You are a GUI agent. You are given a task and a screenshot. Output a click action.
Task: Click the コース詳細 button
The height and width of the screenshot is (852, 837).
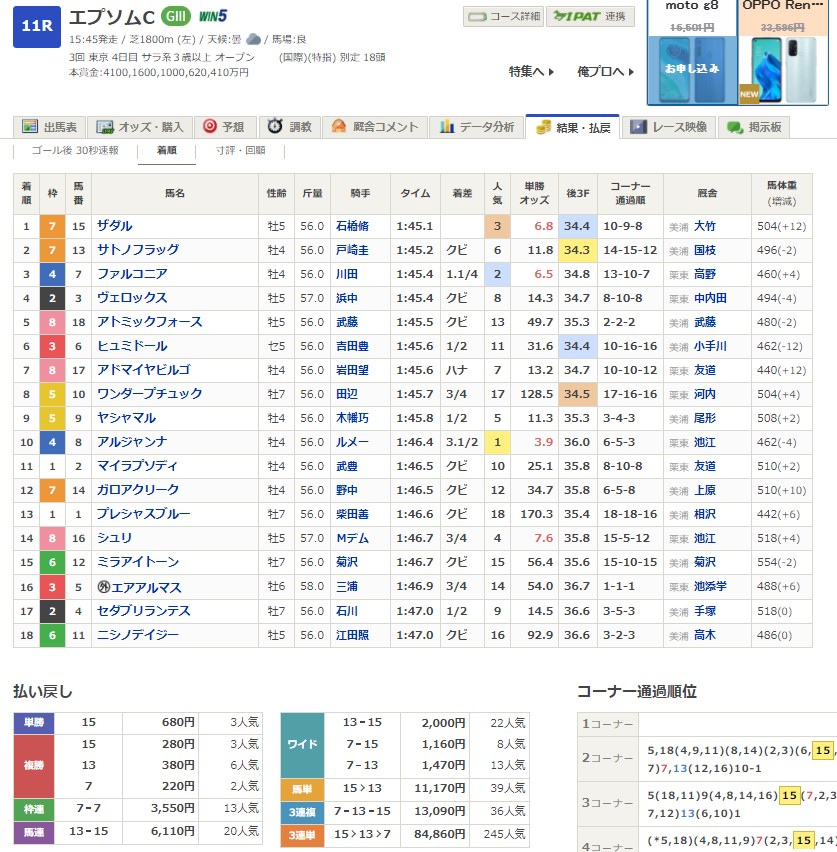tap(504, 17)
